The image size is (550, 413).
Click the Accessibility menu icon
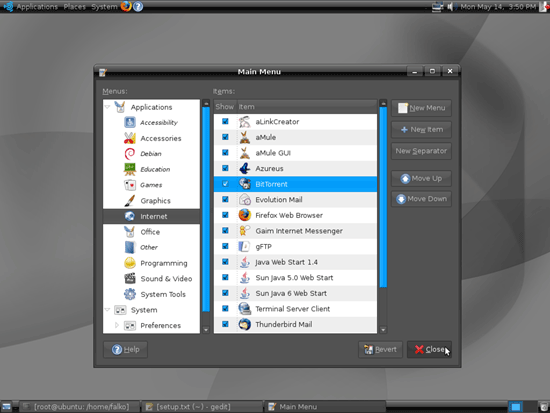[x=130, y=122]
